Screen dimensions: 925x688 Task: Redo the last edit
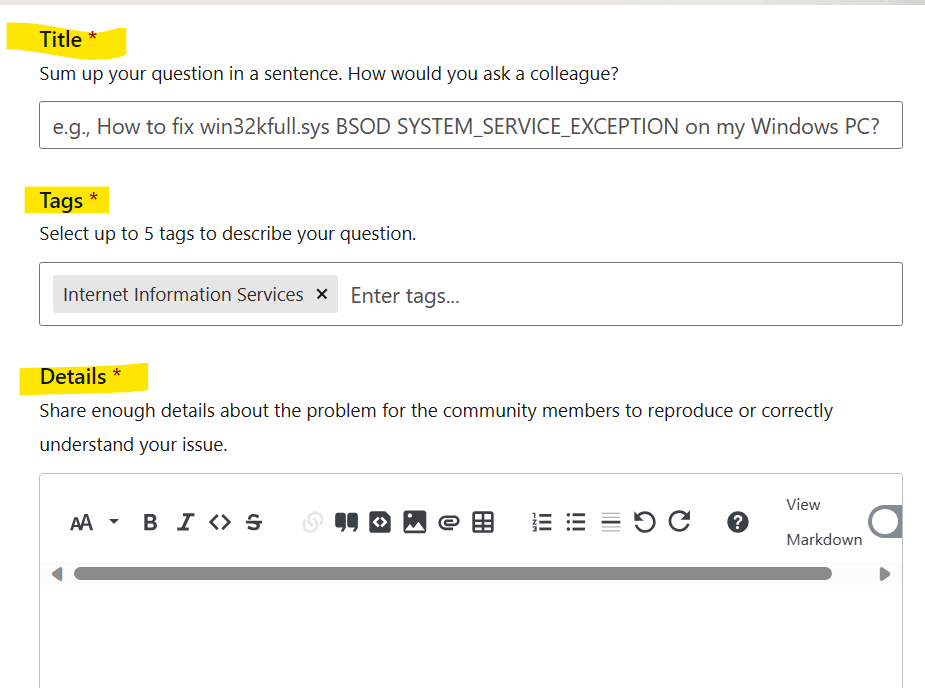pyautogui.click(x=679, y=522)
